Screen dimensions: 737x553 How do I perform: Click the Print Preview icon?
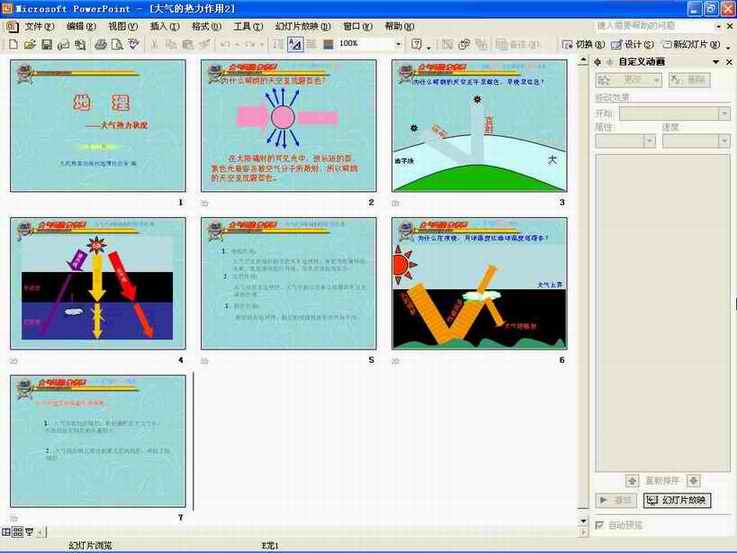pos(117,45)
